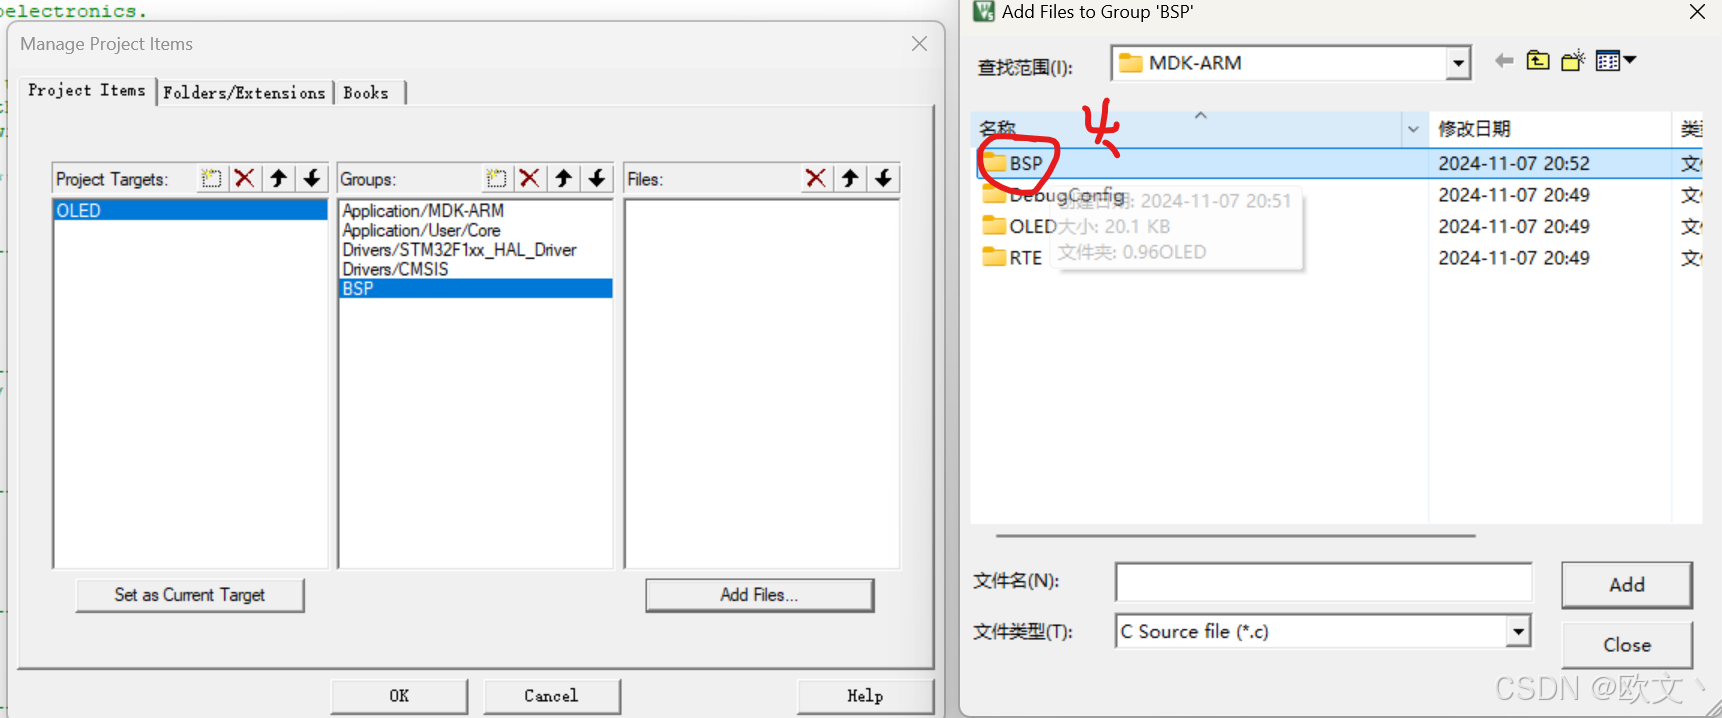Image resolution: width=1722 pixels, height=718 pixels.
Task: Go back to the previous folder
Action: [x=1503, y=61]
